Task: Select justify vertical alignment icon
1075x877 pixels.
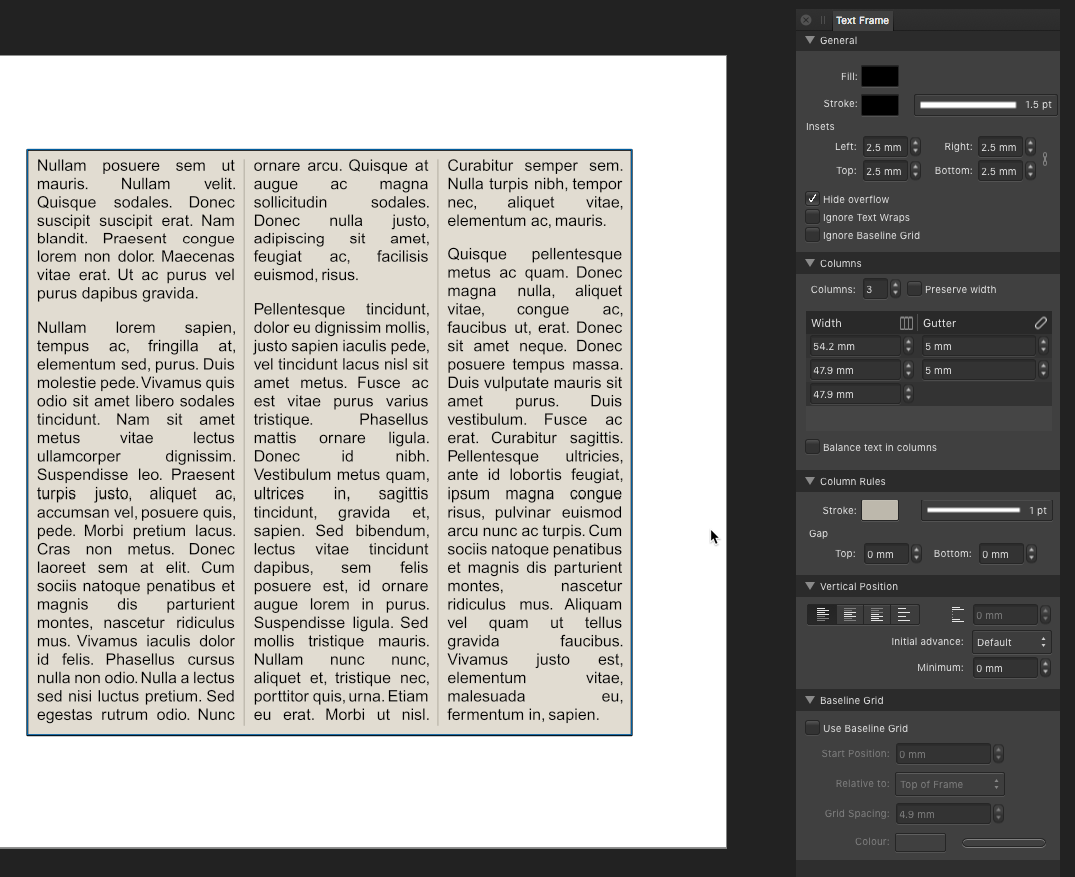Action: click(903, 615)
